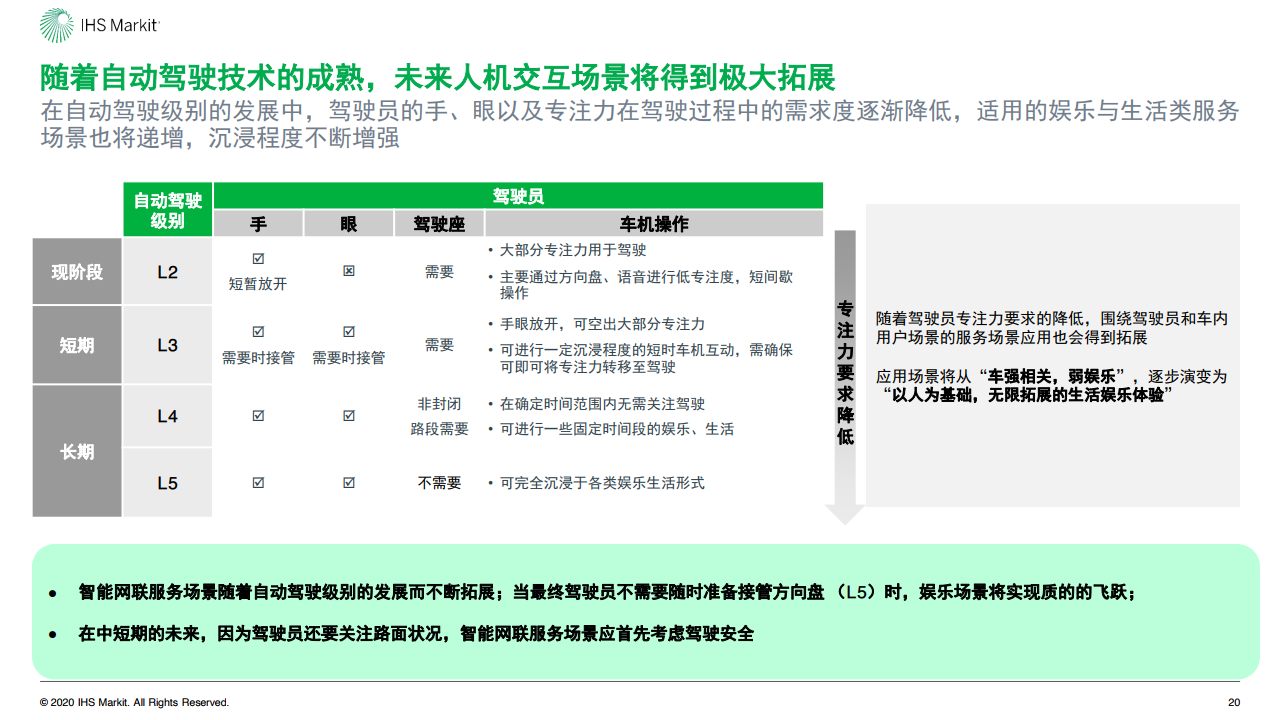This screenshot has width=1280, height=720.
Task: Click the column header 驾驶座
Action: coord(439,224)
